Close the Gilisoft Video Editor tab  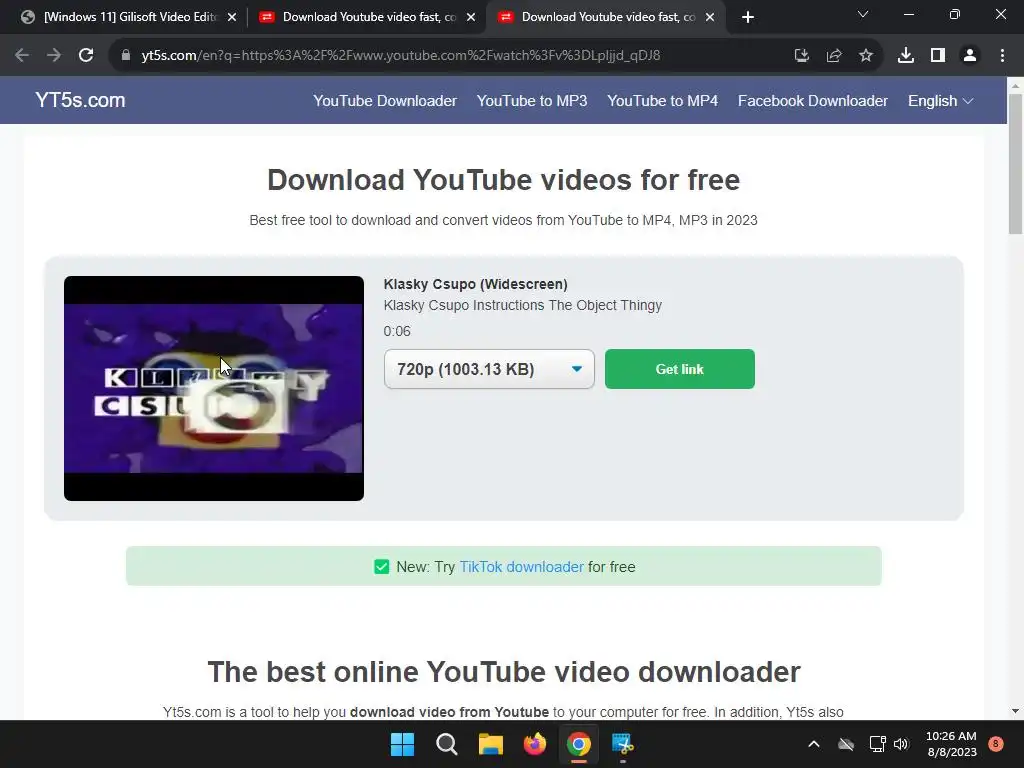pos(232,17)
